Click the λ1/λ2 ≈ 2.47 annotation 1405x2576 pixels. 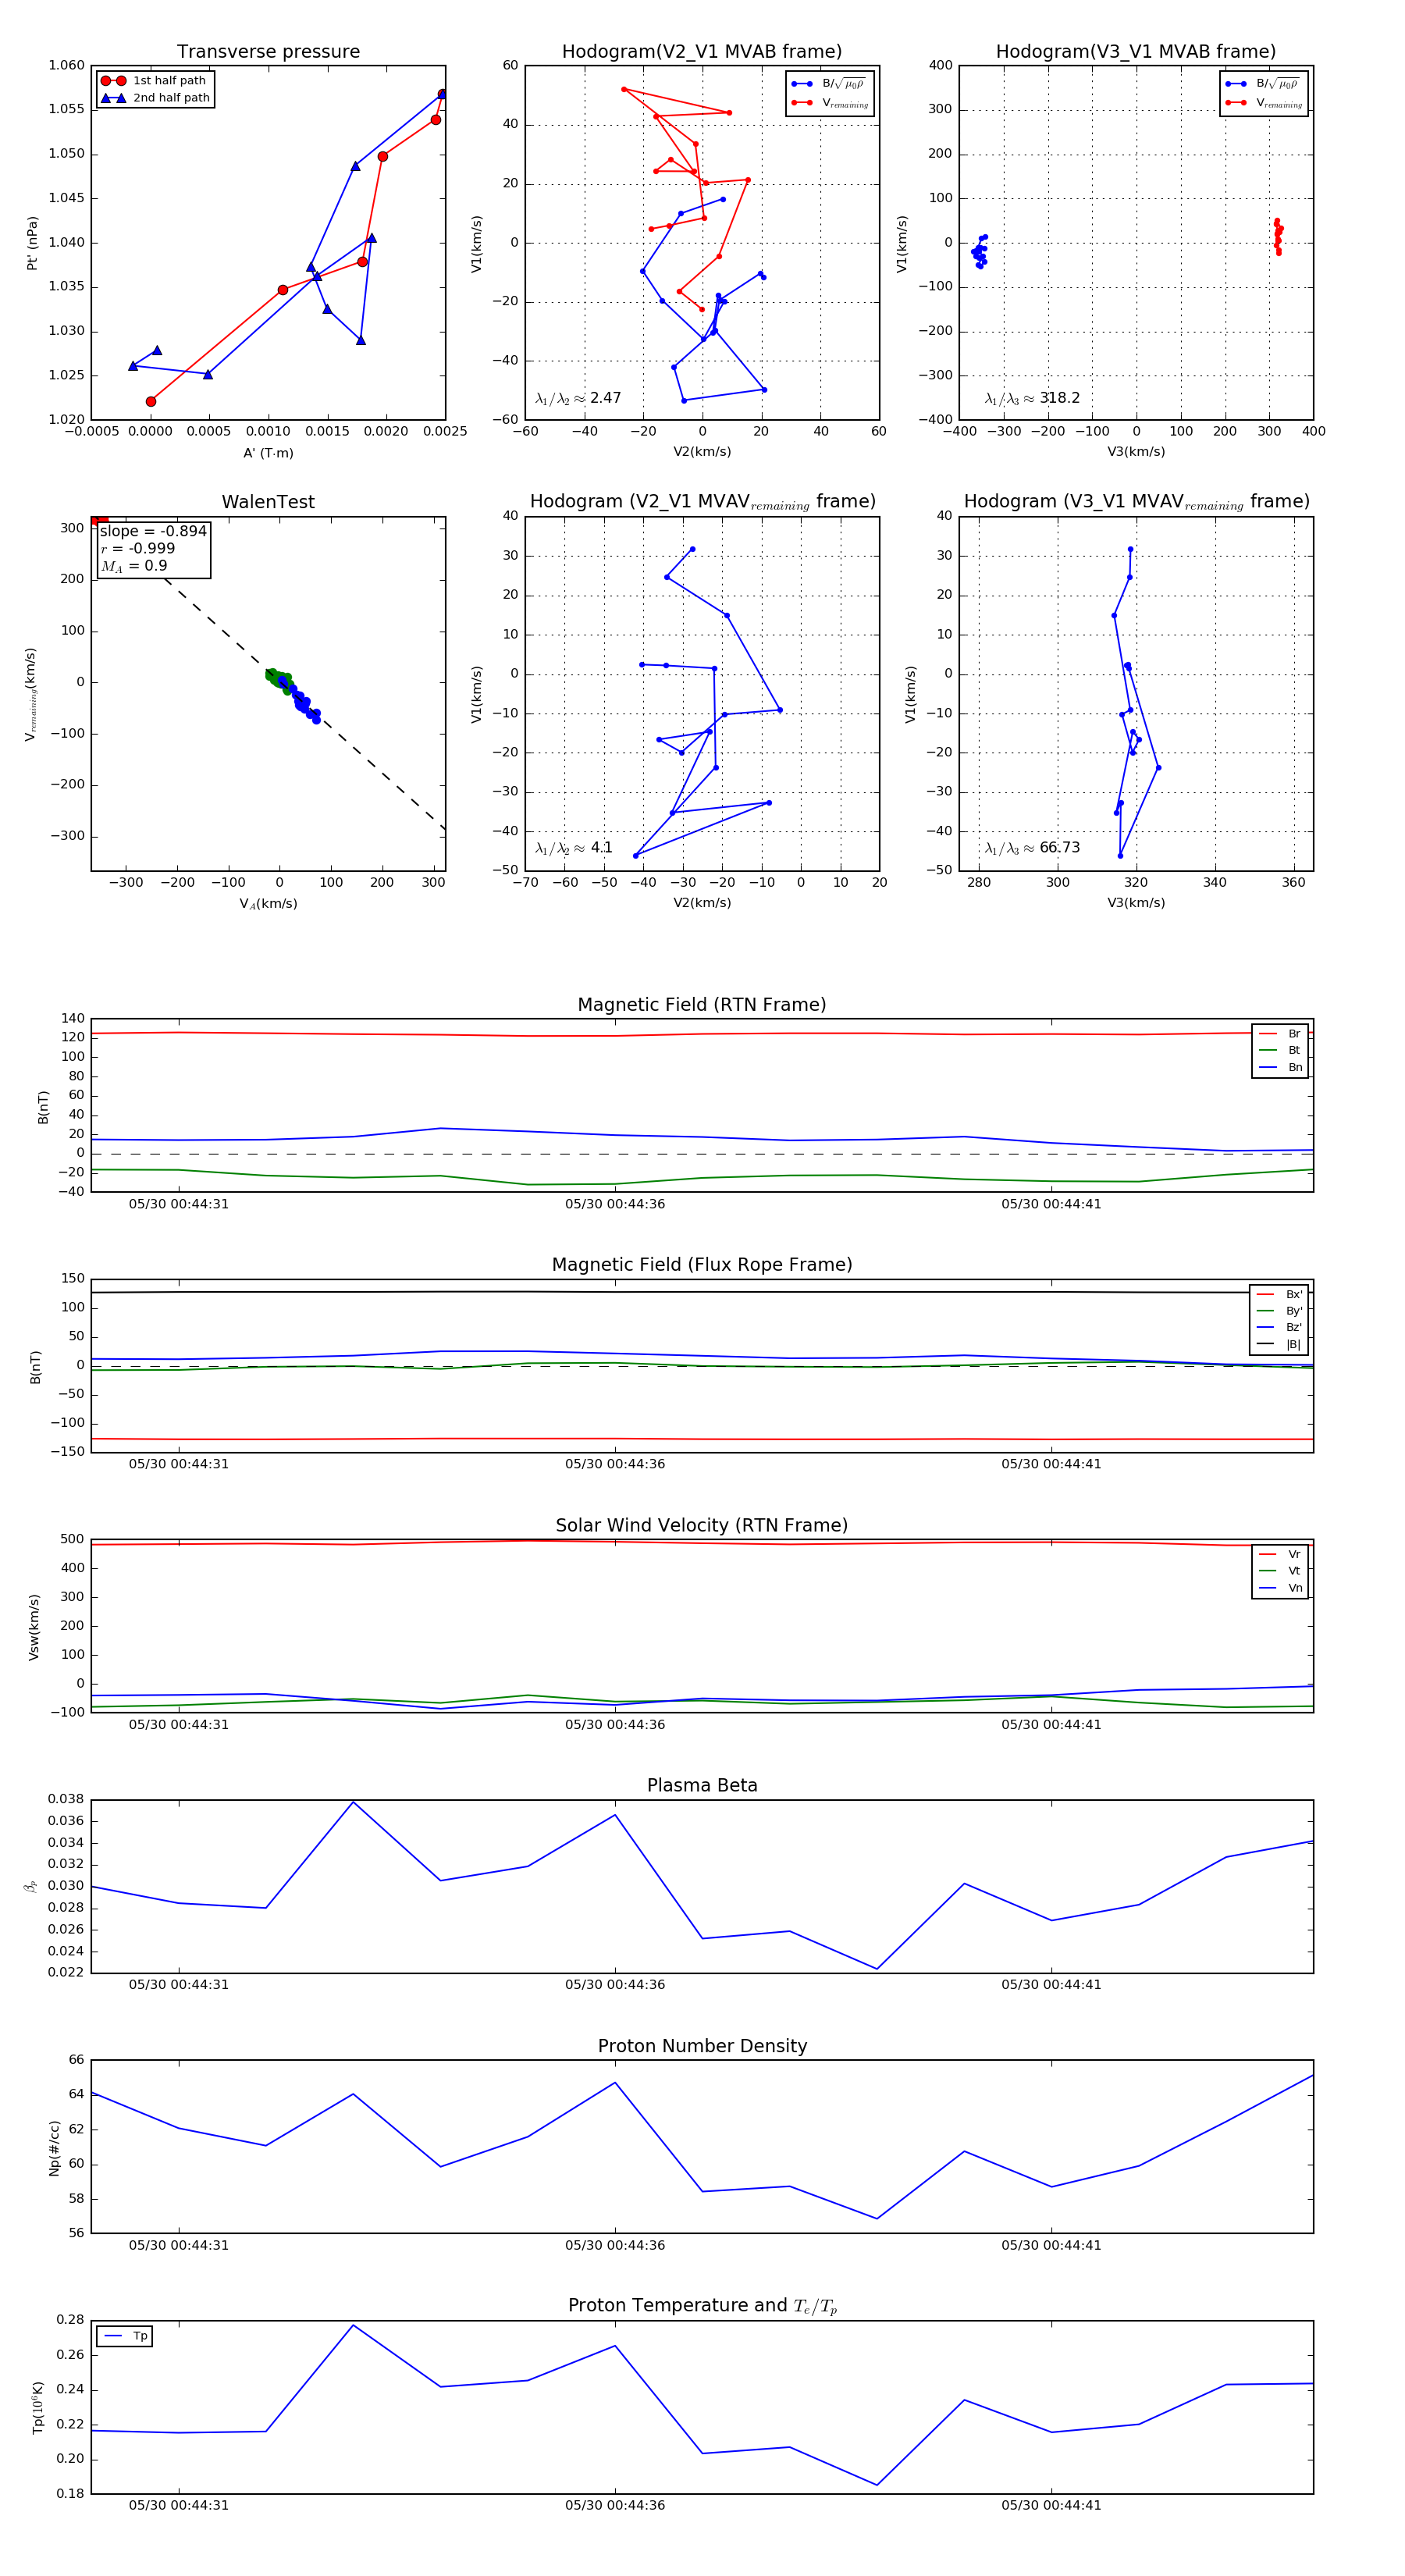(x=578, y=398)
